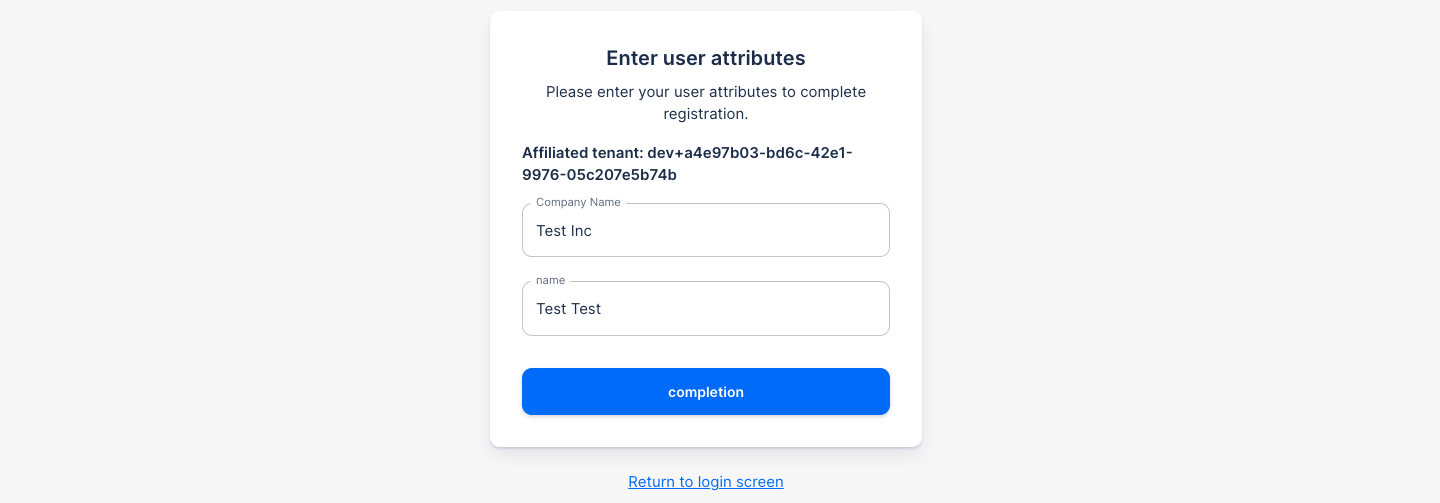Click empty area inside Company Name box
The image size is (1440, 503).
pos(760,231)
